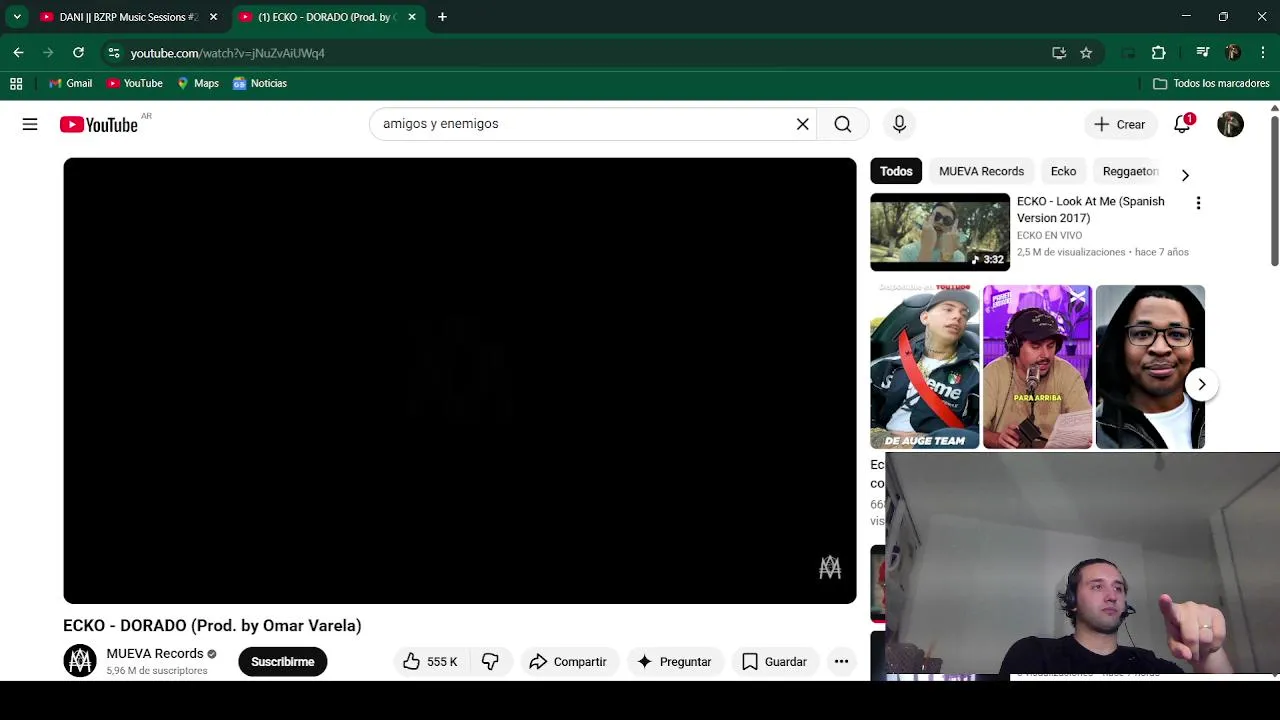Close the DANI BZRP tab
The image size is (1280, 720).
(x=213, y=17)
